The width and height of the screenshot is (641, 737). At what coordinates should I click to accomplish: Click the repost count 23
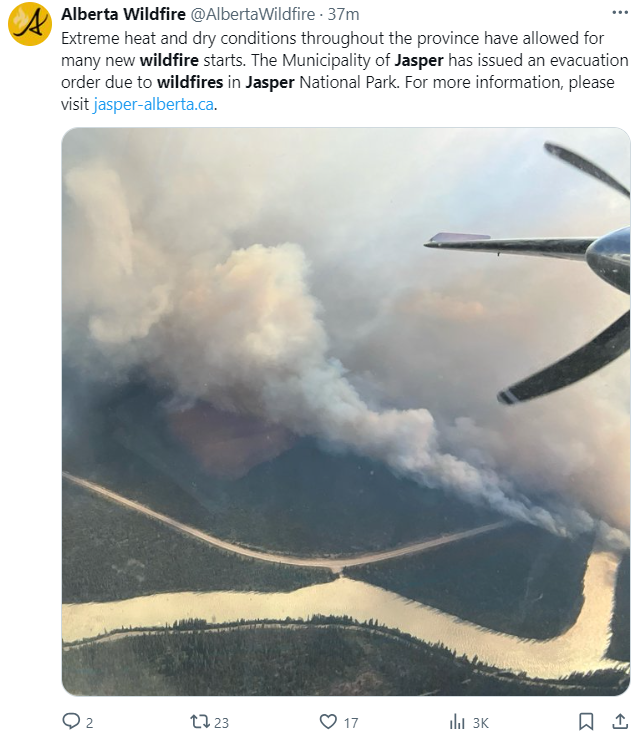pyautogui.click(x=221, y=722)
